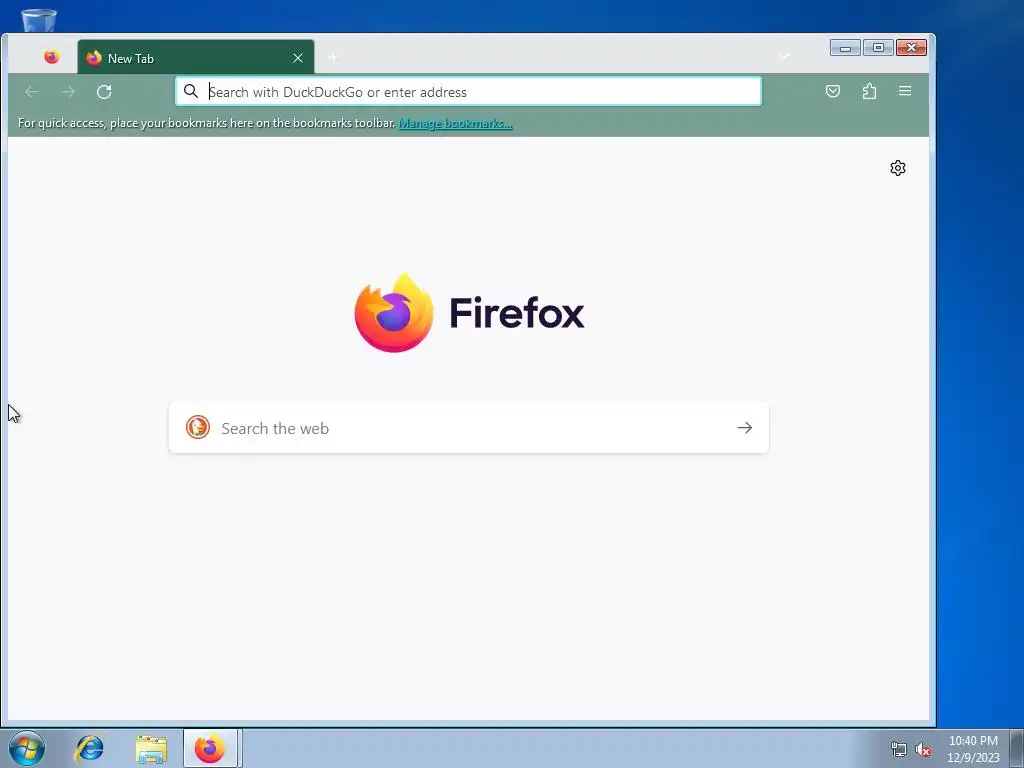Select Firefox taskbar button
The height and width of the screenshot is (768, 1024).
click(x=210, y=748)
